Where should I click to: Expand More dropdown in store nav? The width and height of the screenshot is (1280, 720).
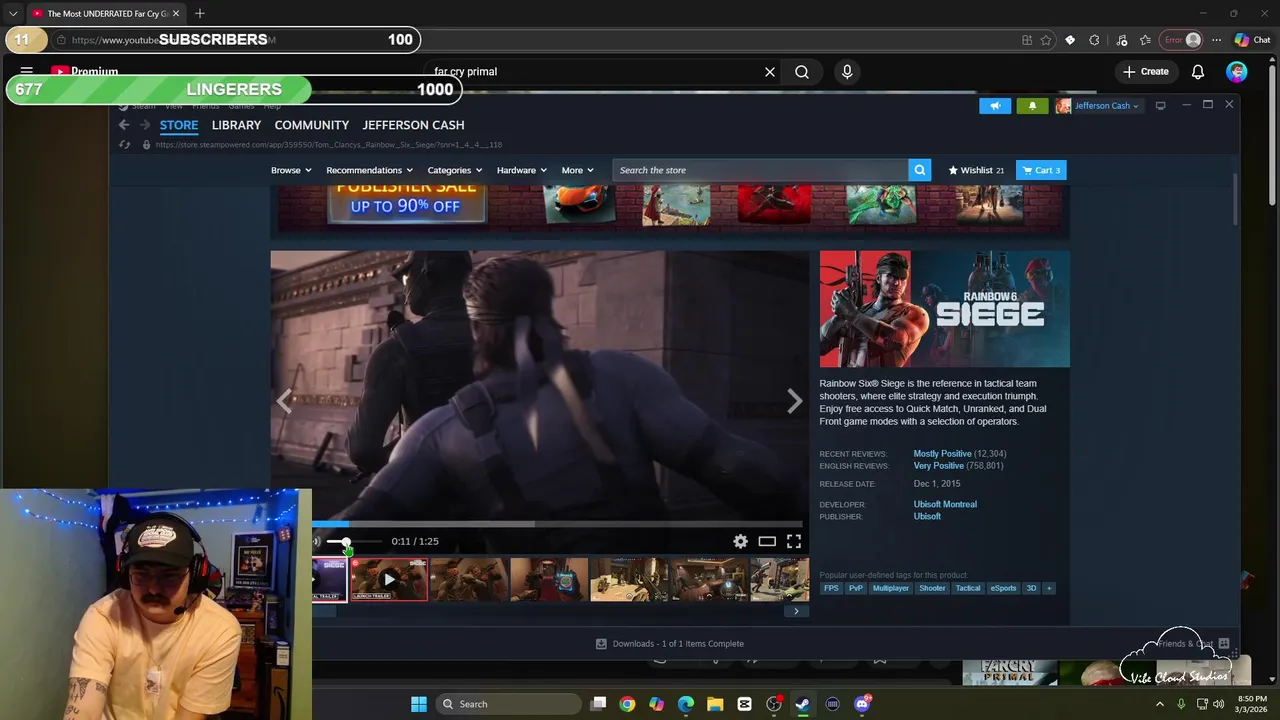click(577, 170)
